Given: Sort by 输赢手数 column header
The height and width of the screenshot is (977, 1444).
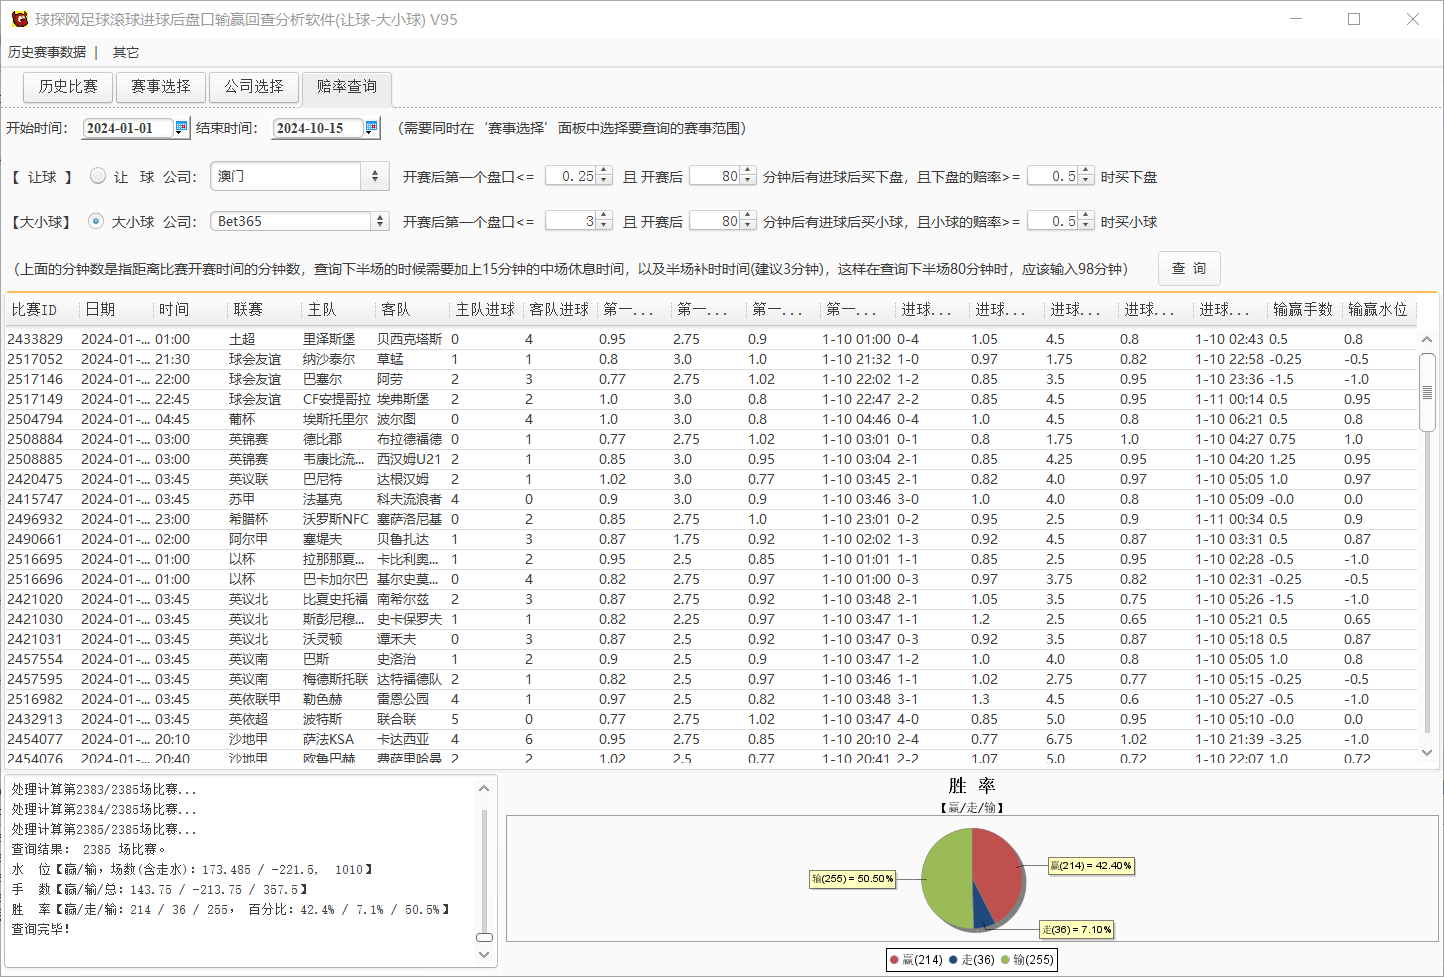Looking at the screenshot, I should [1304, 310].
